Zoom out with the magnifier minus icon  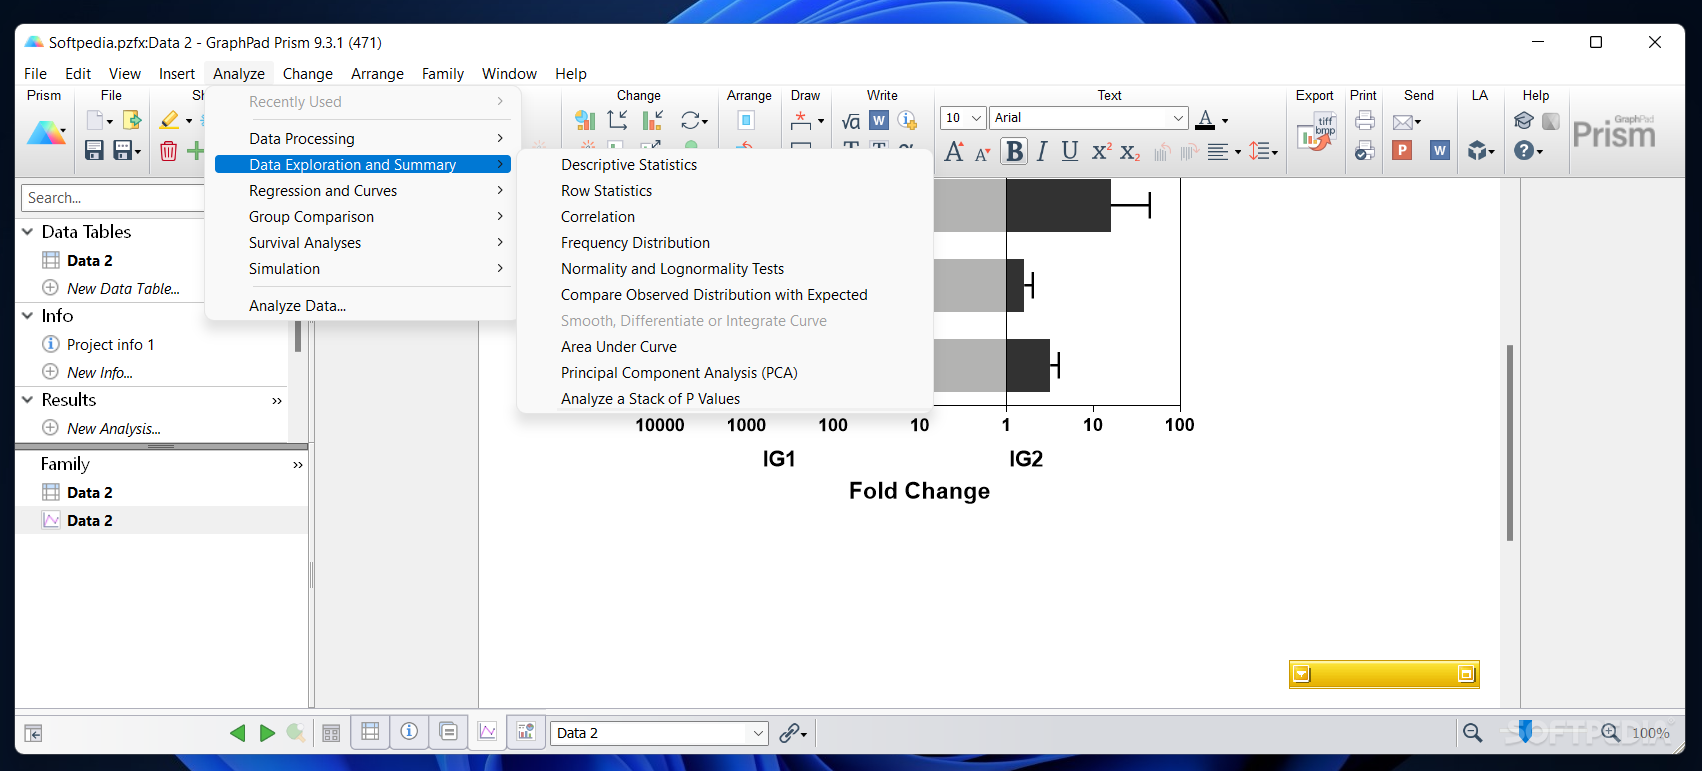tap(1472, 733)
